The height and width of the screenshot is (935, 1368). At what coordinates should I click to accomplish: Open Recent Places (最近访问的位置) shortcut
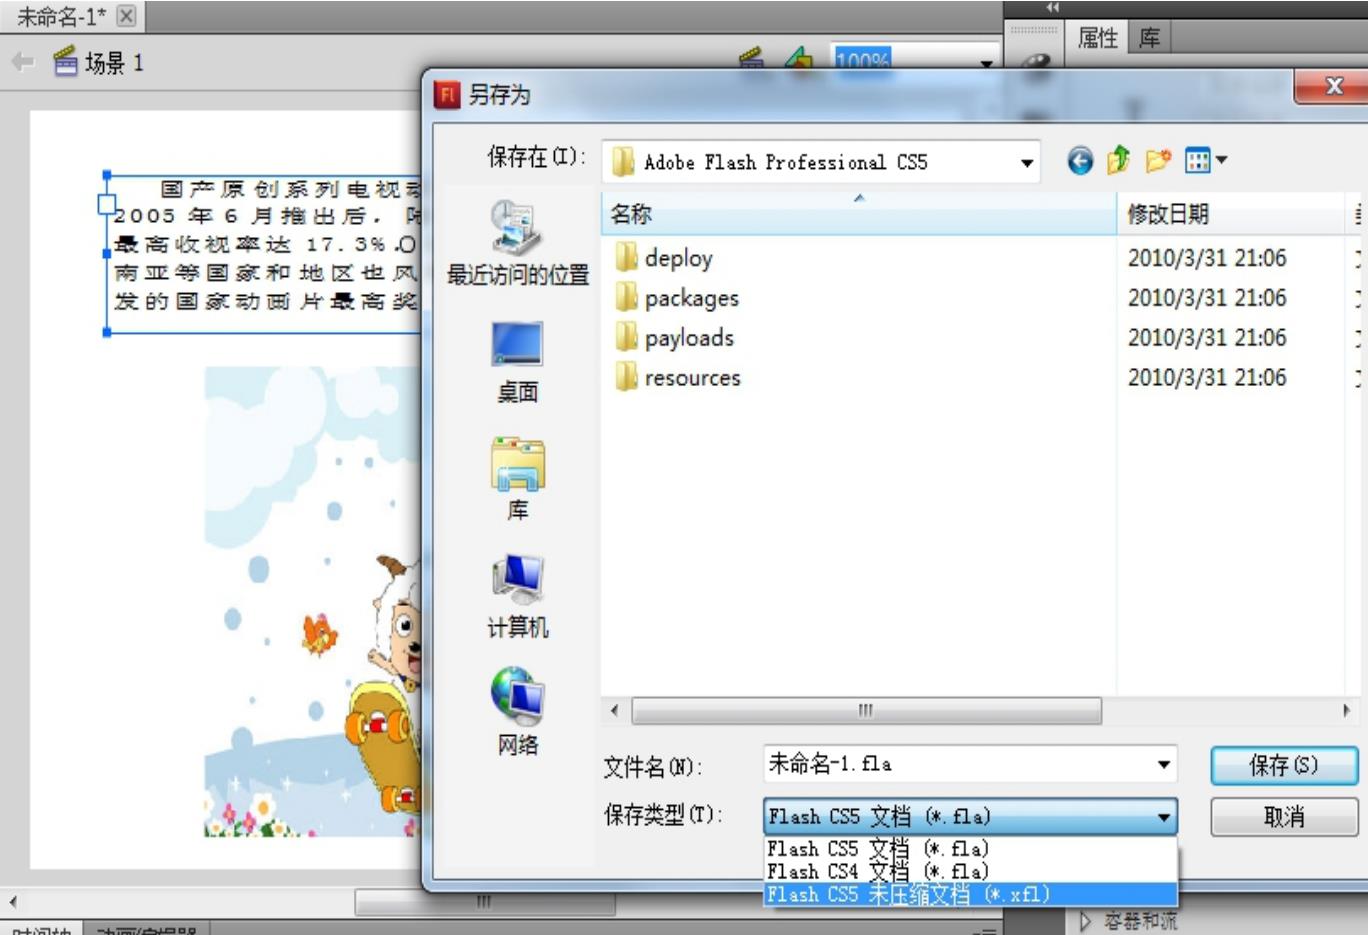(x=517, y=243)
